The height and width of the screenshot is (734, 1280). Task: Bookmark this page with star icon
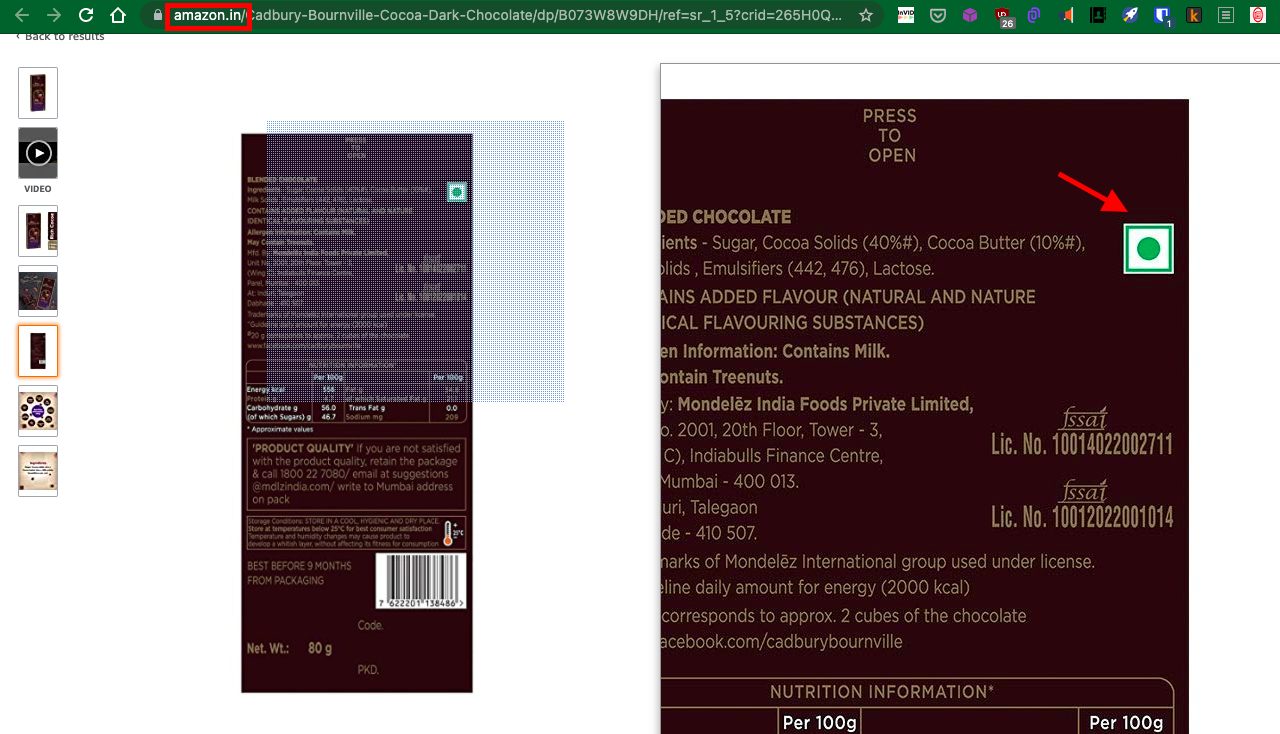click(866, 15)
